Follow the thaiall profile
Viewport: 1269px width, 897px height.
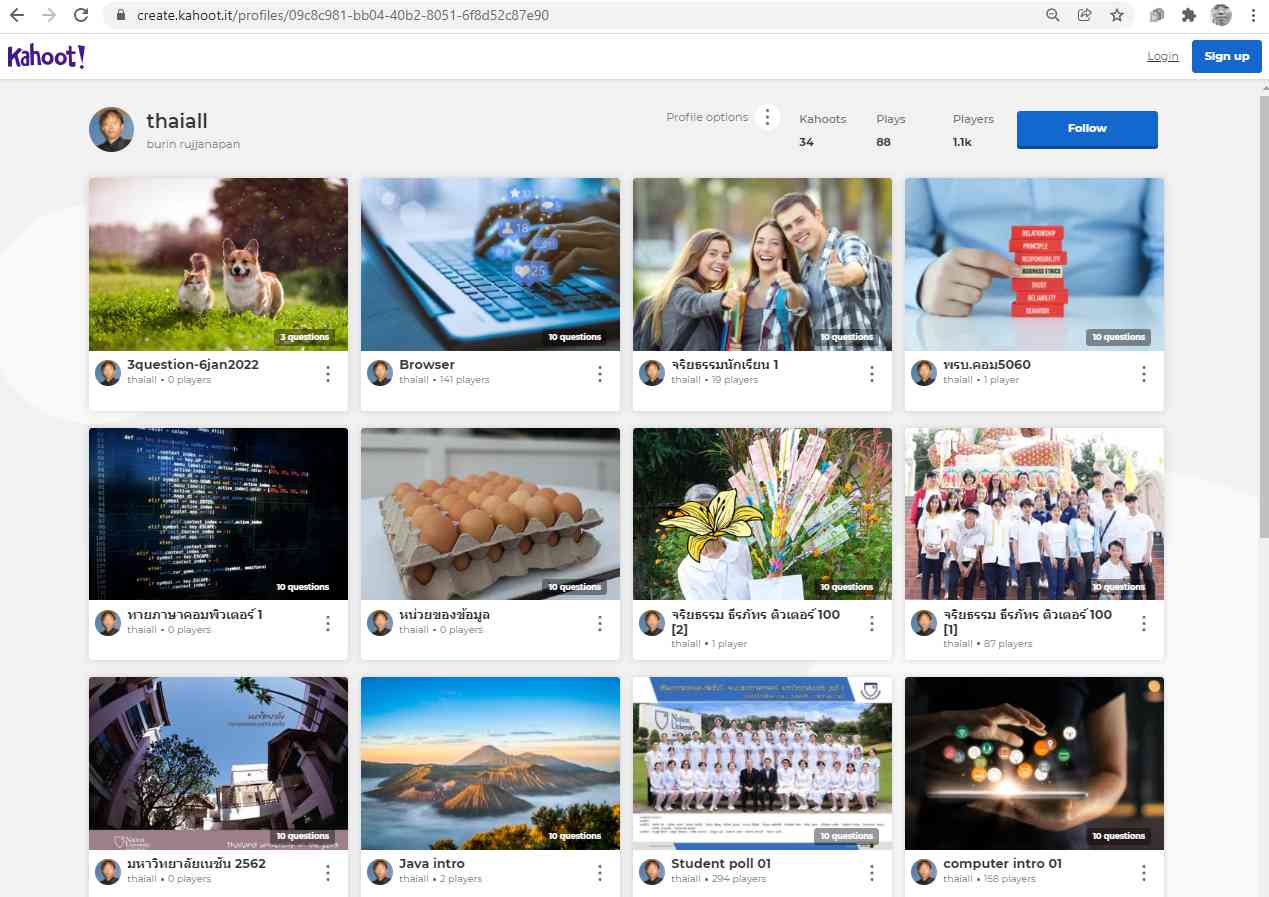tap(1087, 129)
